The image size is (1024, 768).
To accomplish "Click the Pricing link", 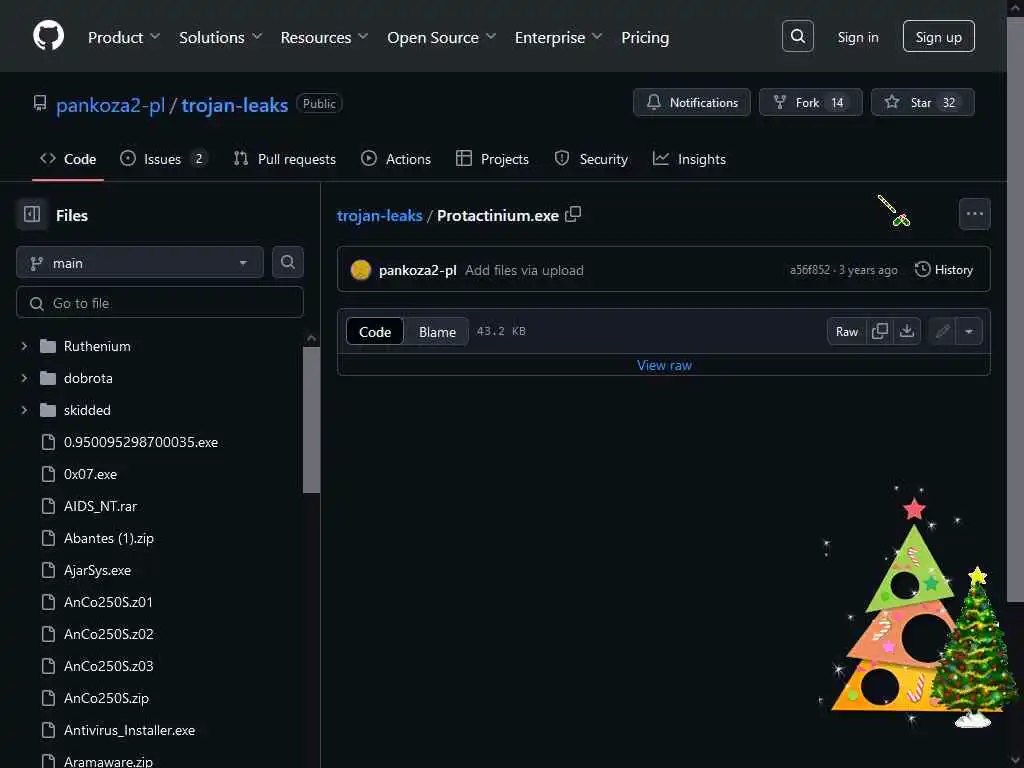I will point(645,37).
